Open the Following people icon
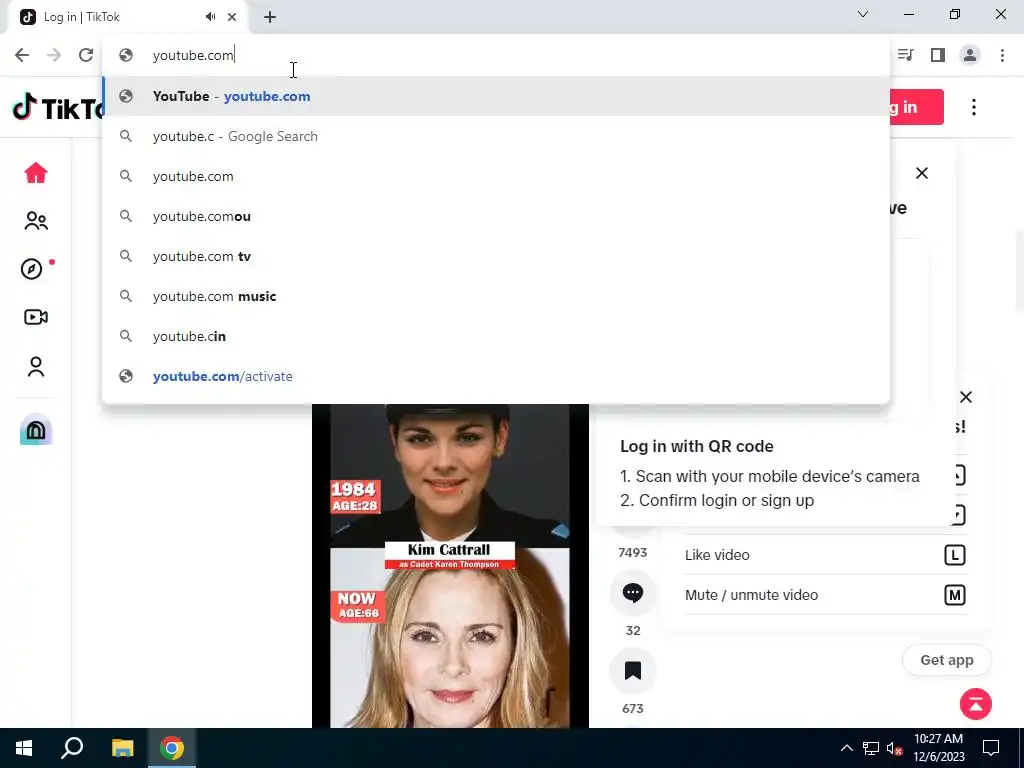 (36, 221)
